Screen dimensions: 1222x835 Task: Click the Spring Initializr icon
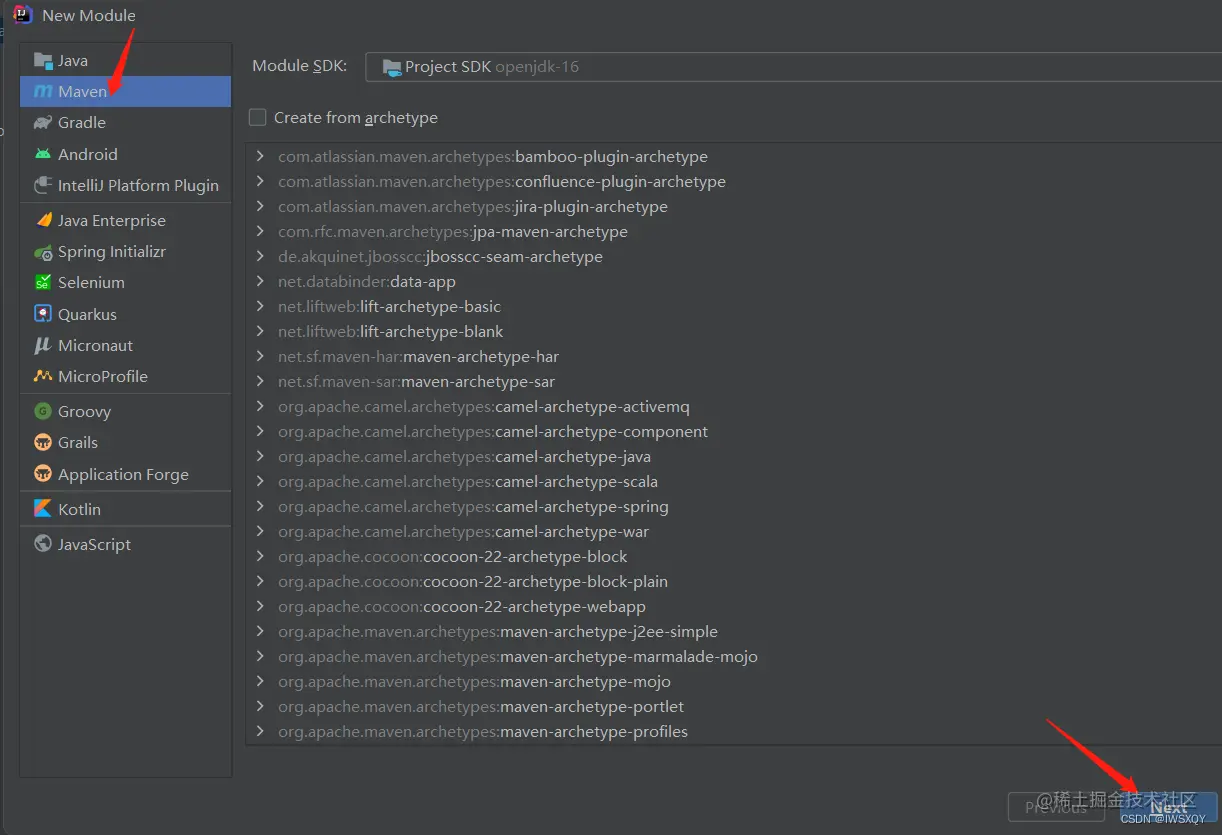point(43,252)
